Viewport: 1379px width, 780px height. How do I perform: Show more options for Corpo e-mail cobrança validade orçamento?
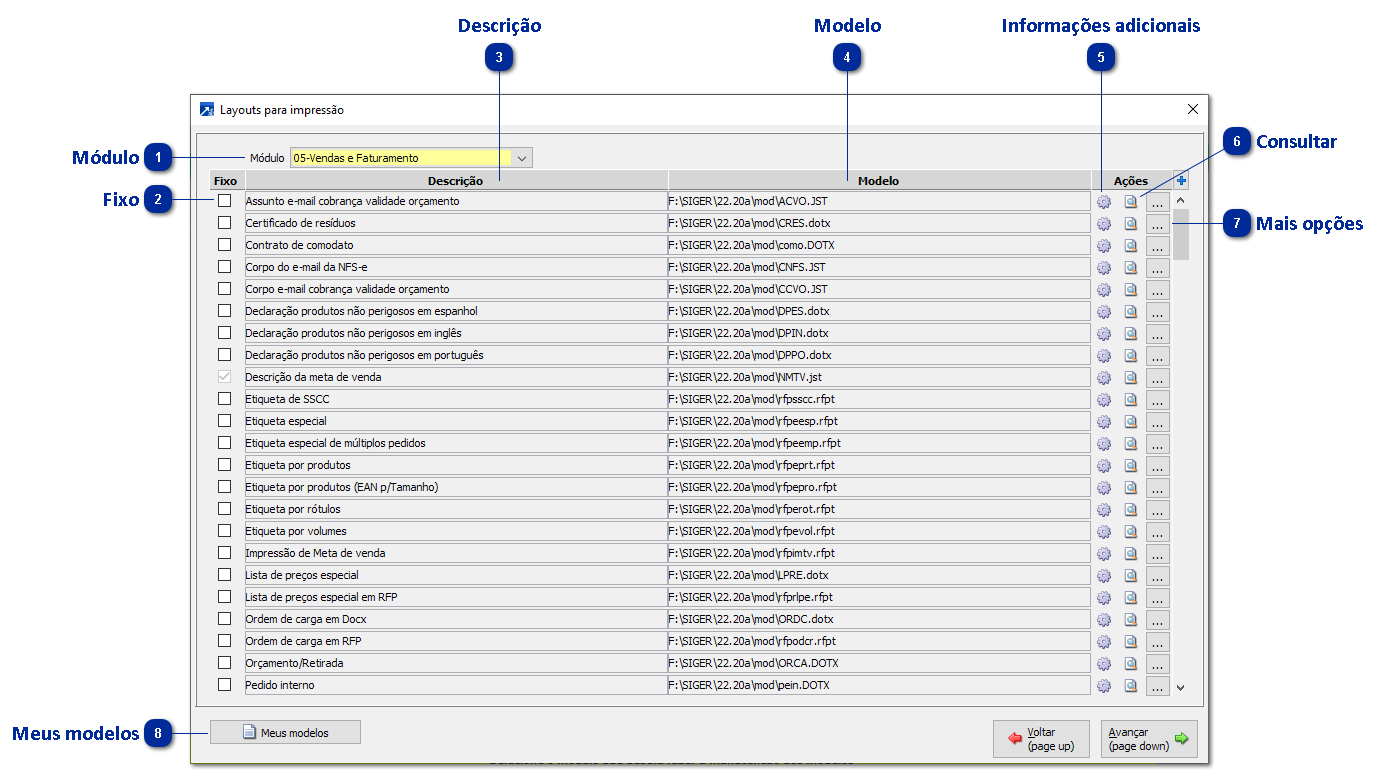[1157, 290]
